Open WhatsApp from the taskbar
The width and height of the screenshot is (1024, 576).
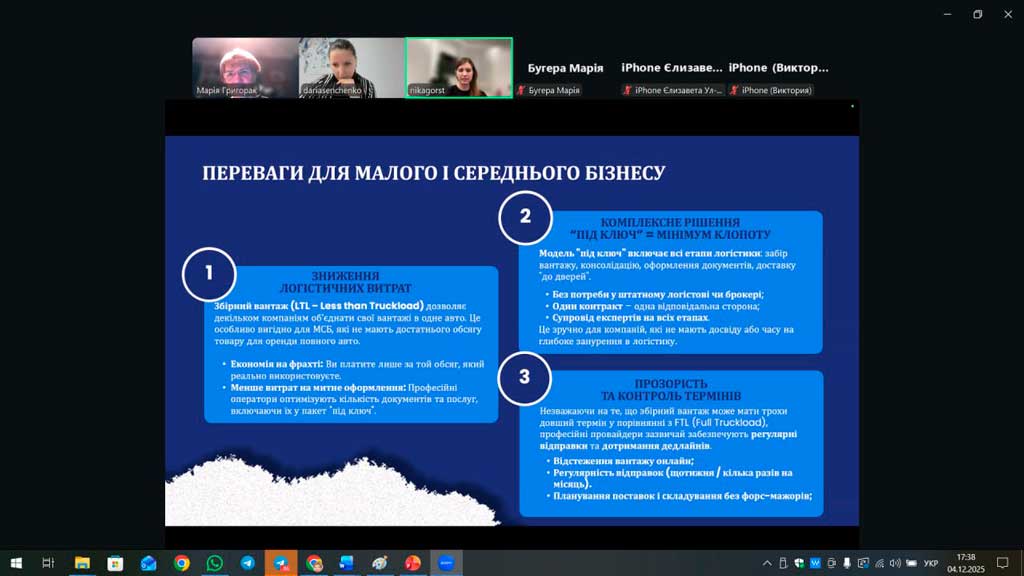tap(215, 563)
